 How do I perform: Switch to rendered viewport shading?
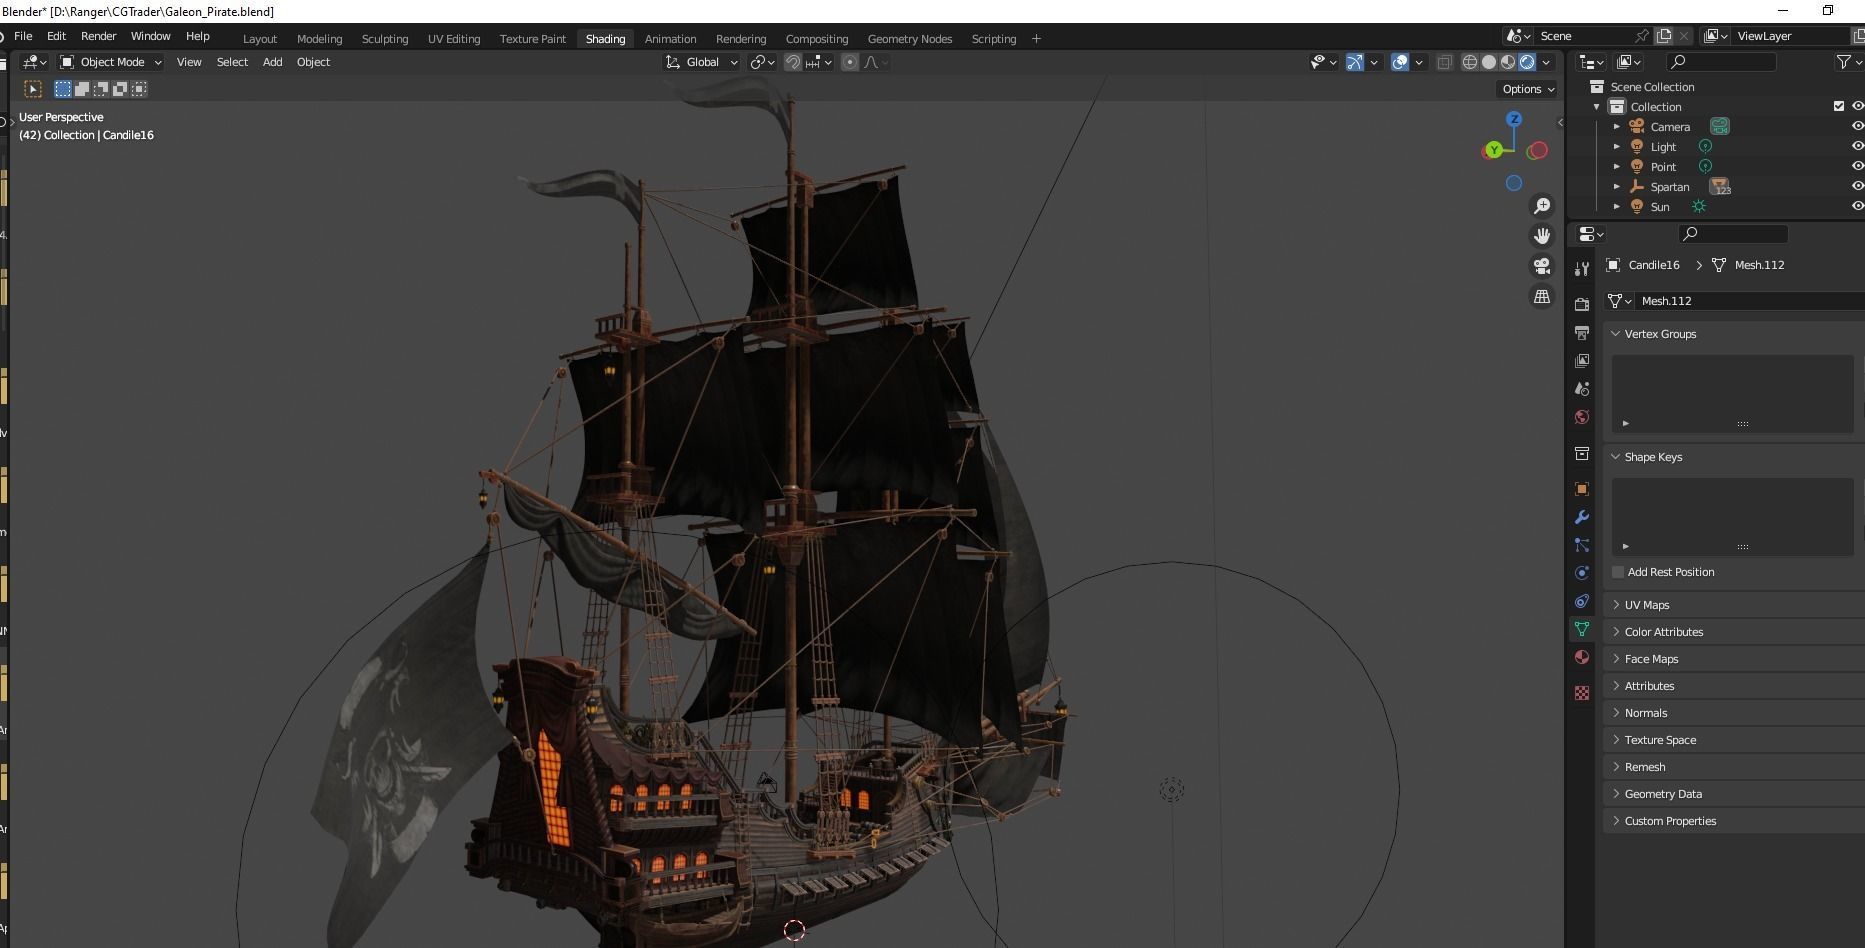pos(1527,62)
